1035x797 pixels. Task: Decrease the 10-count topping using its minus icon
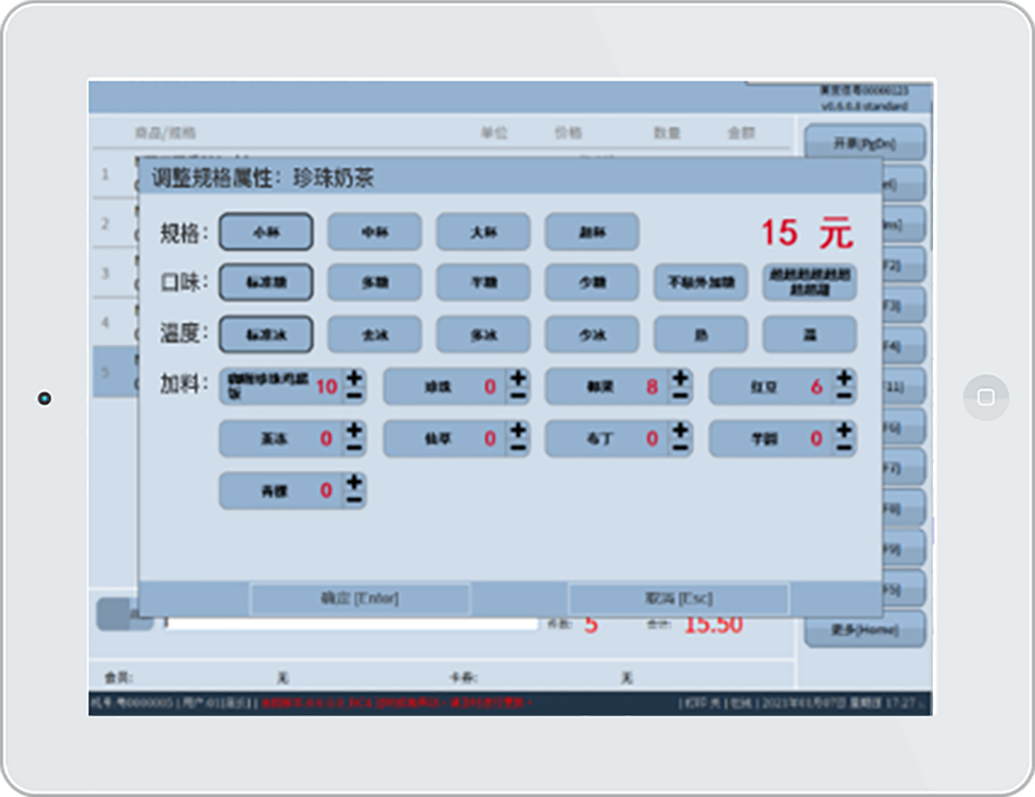tap(354, 395)
